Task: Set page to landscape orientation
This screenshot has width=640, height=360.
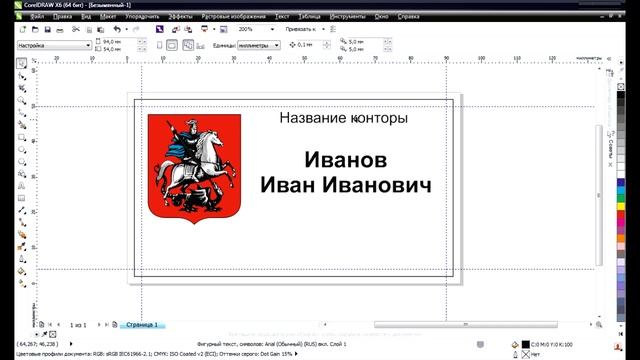Action: coord(172,45)
